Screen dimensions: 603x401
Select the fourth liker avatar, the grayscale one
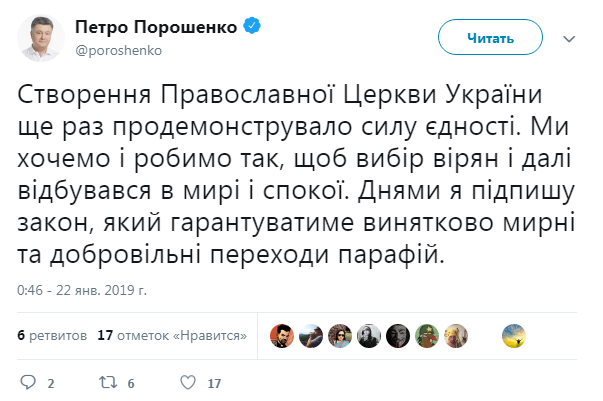pos(370,335)
